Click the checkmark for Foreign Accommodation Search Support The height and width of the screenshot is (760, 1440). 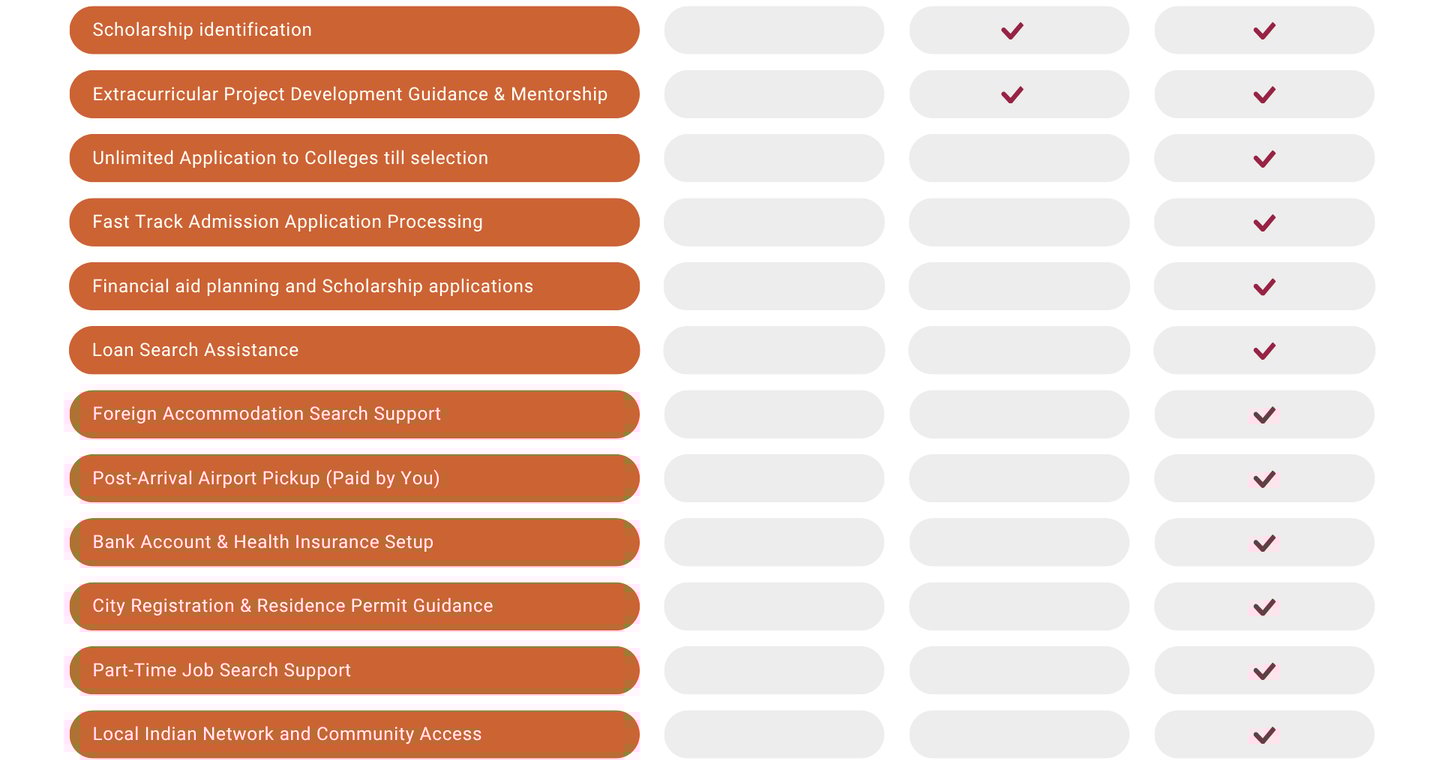coord(1264,415)
